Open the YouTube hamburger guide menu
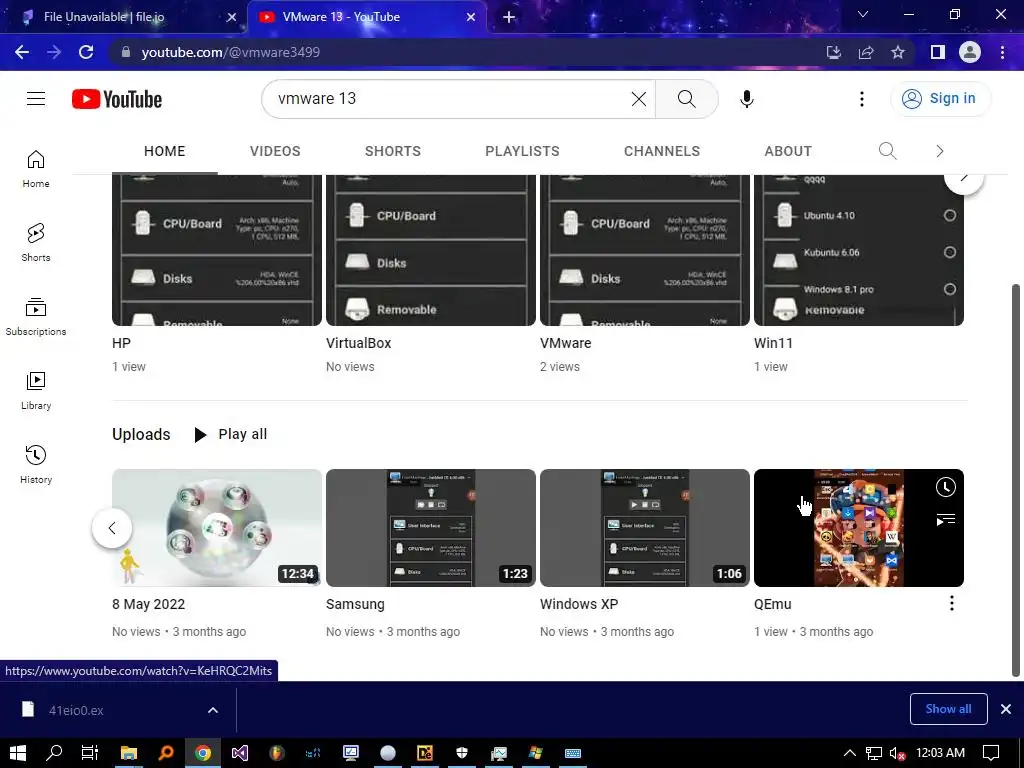The height and width of the screenshot is (768, 1024). [x=36, y=99]
